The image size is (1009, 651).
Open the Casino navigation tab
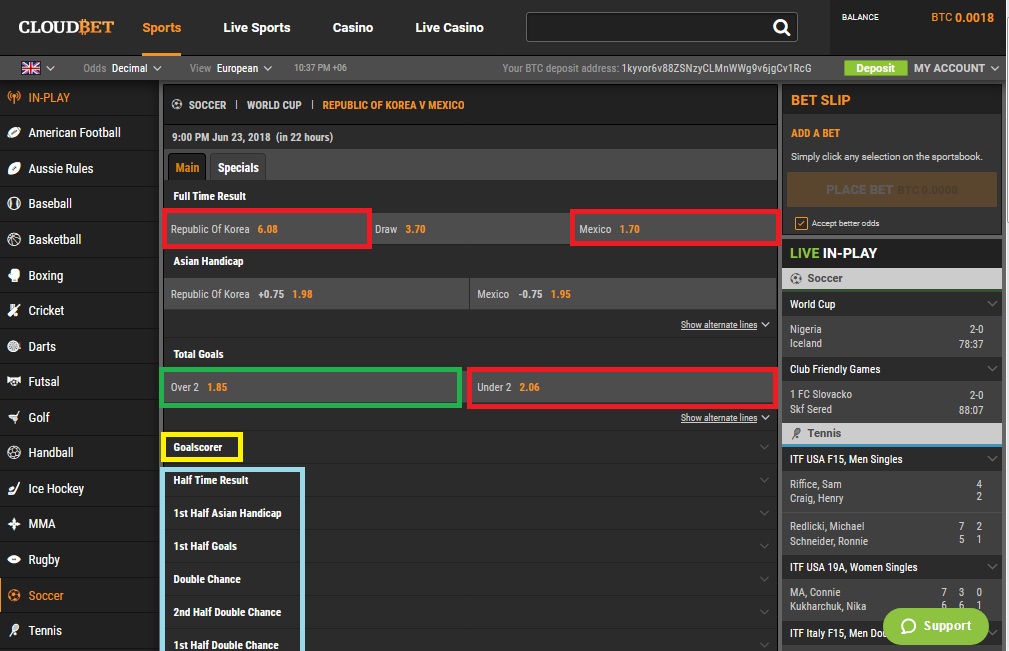coord(353,28)
